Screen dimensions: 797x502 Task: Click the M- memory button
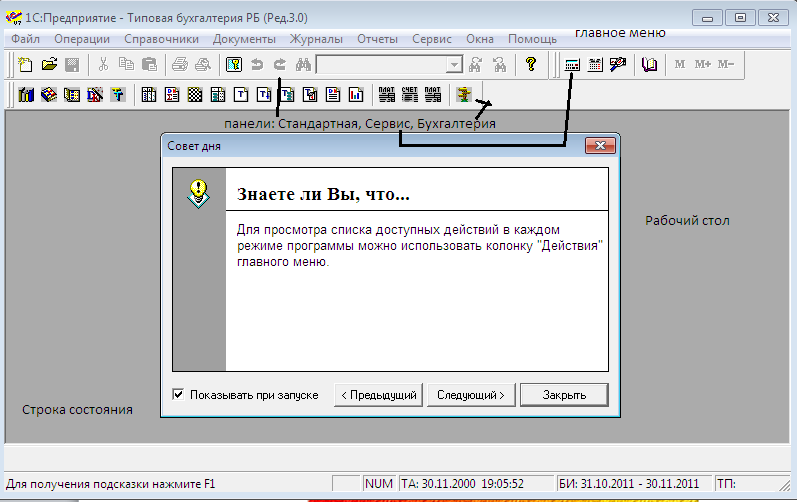tap(726, 65)
